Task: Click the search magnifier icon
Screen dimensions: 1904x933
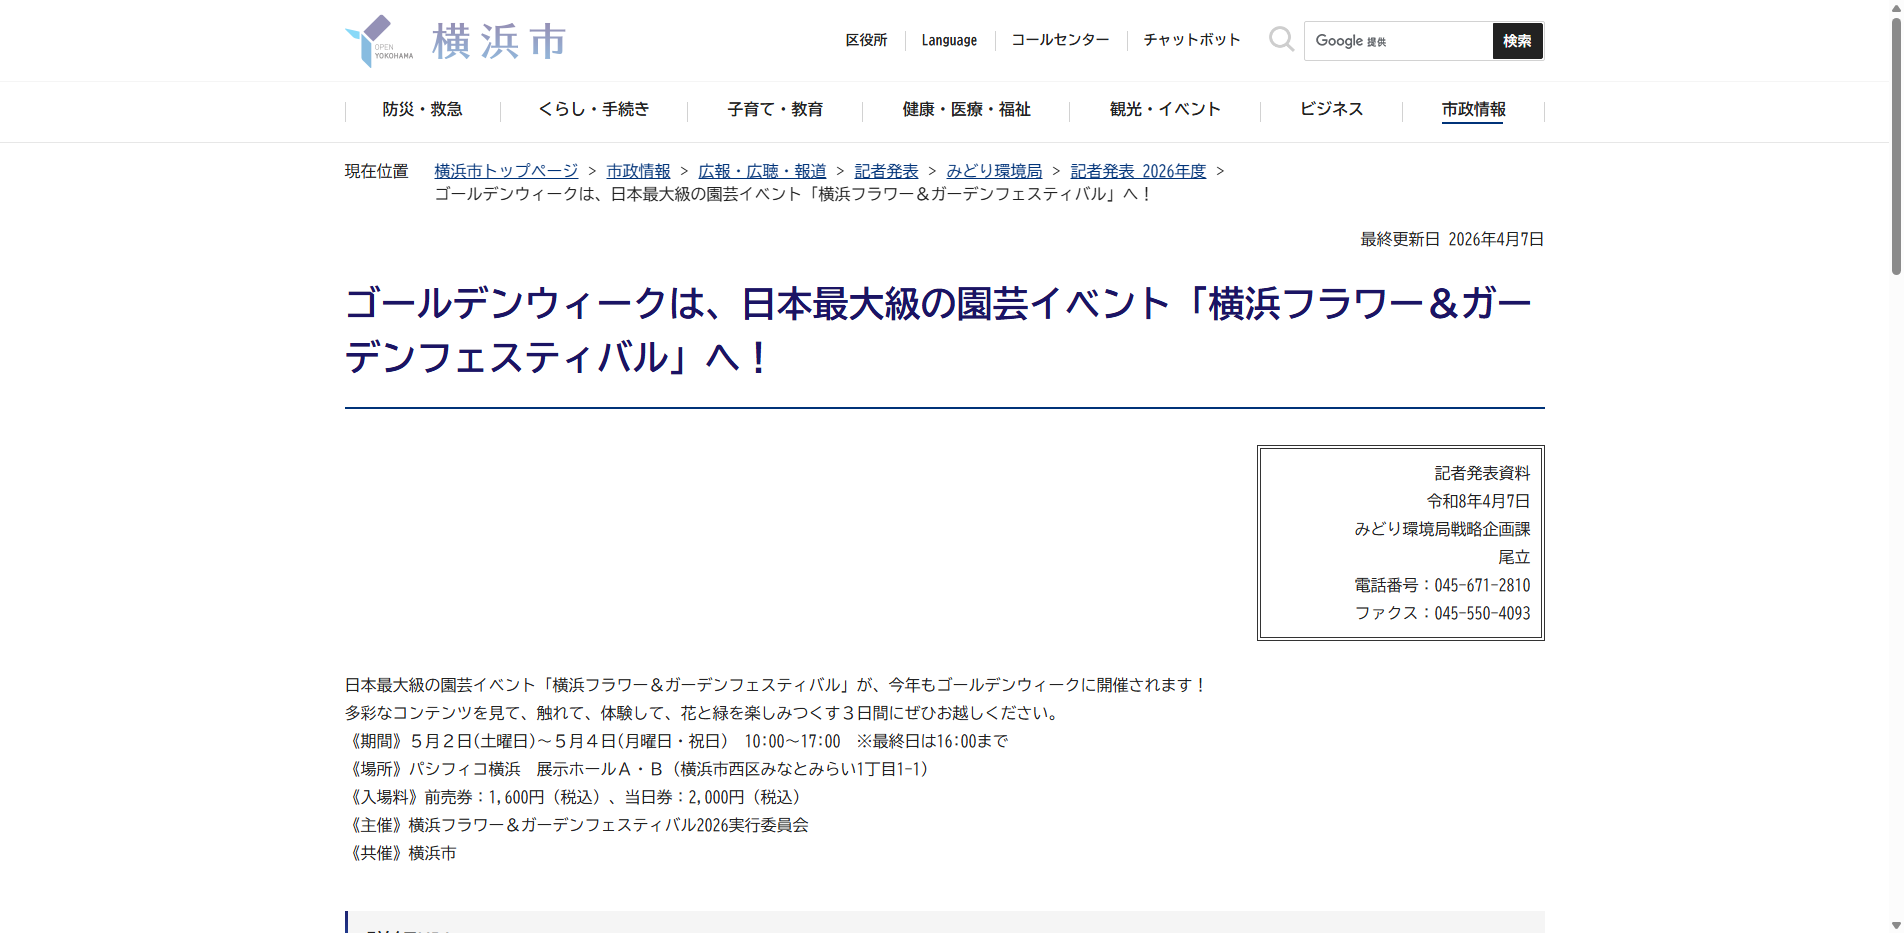Action: pos(1281,39)
